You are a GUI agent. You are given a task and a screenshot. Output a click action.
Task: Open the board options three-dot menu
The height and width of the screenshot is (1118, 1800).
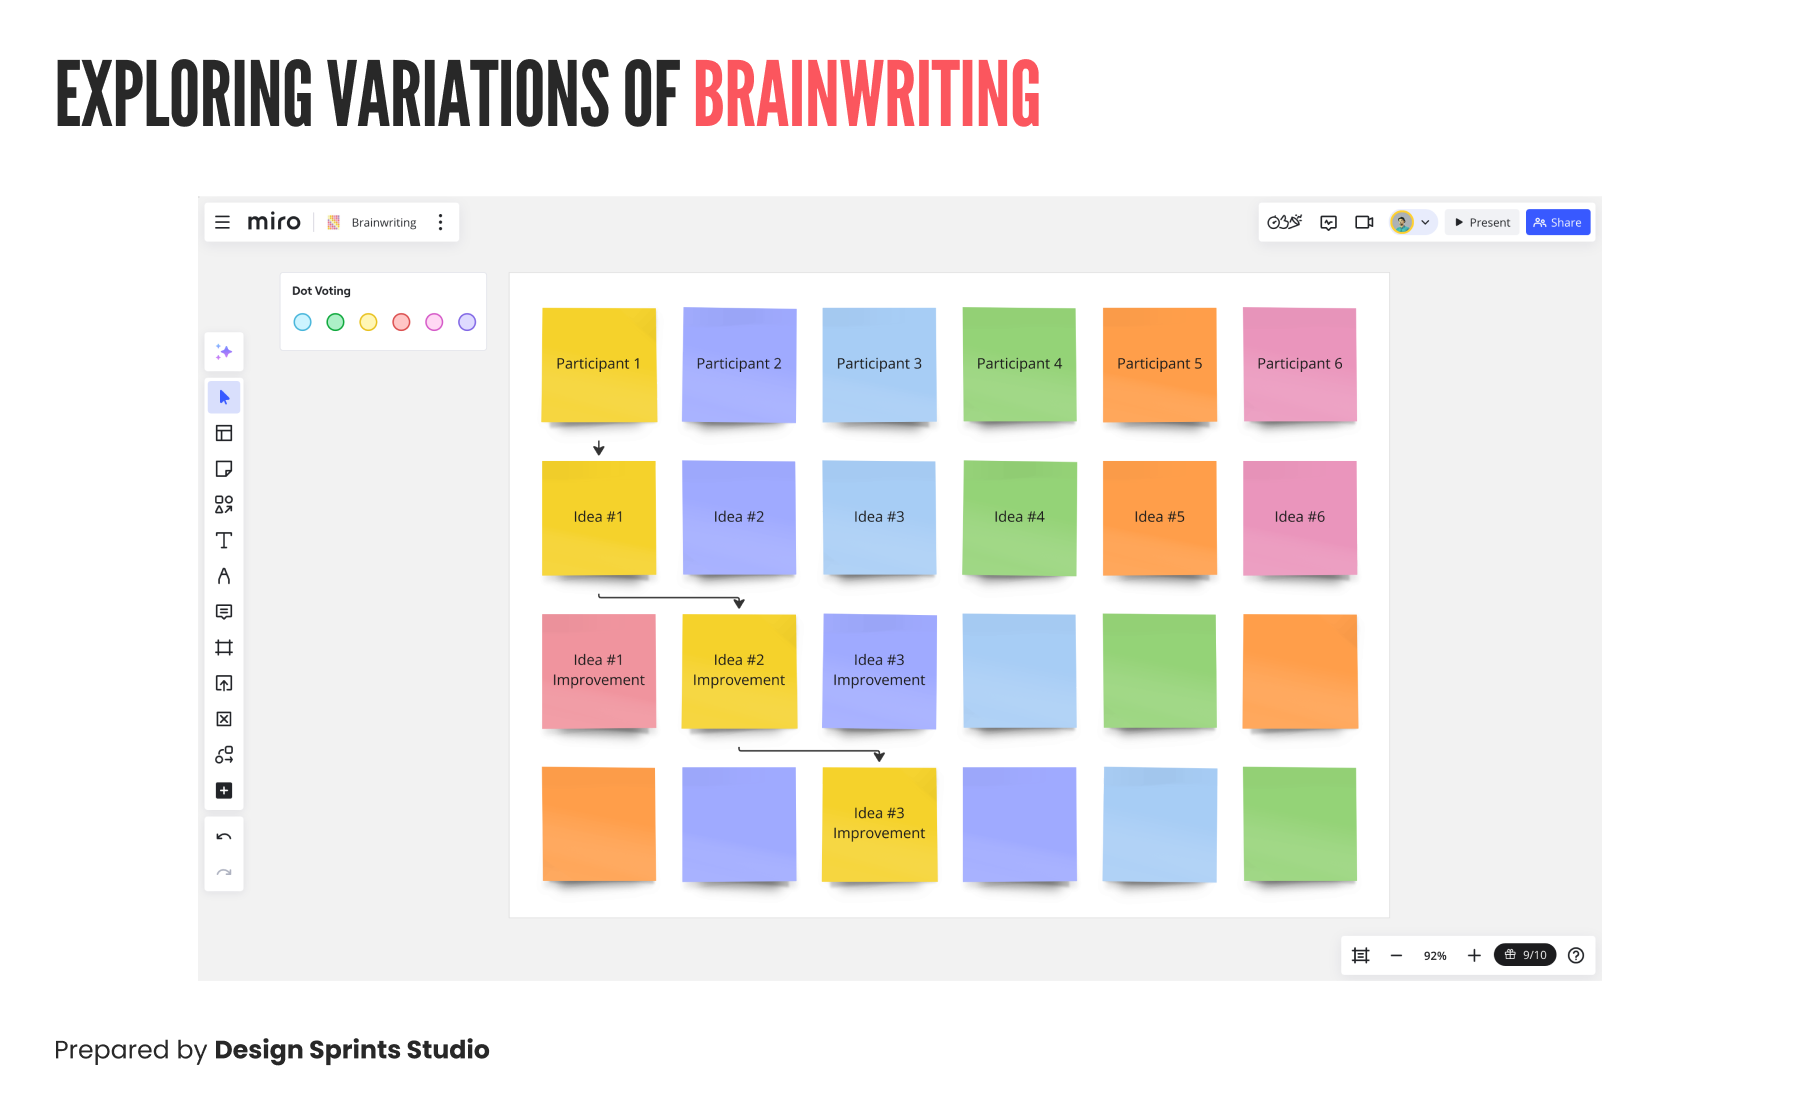click(x=440, y=222)
